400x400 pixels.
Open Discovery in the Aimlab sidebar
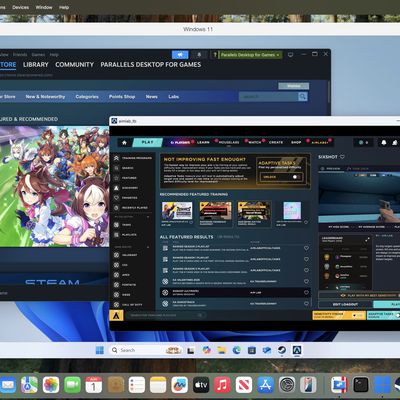click(x=126, y=188)
